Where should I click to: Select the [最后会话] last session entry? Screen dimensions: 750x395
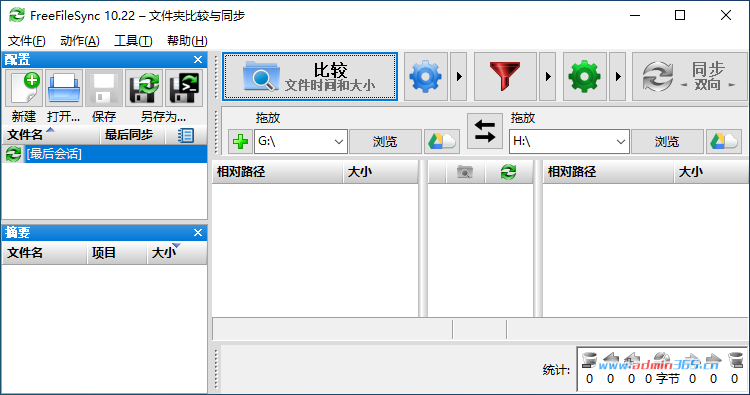(x=105, y=154)
